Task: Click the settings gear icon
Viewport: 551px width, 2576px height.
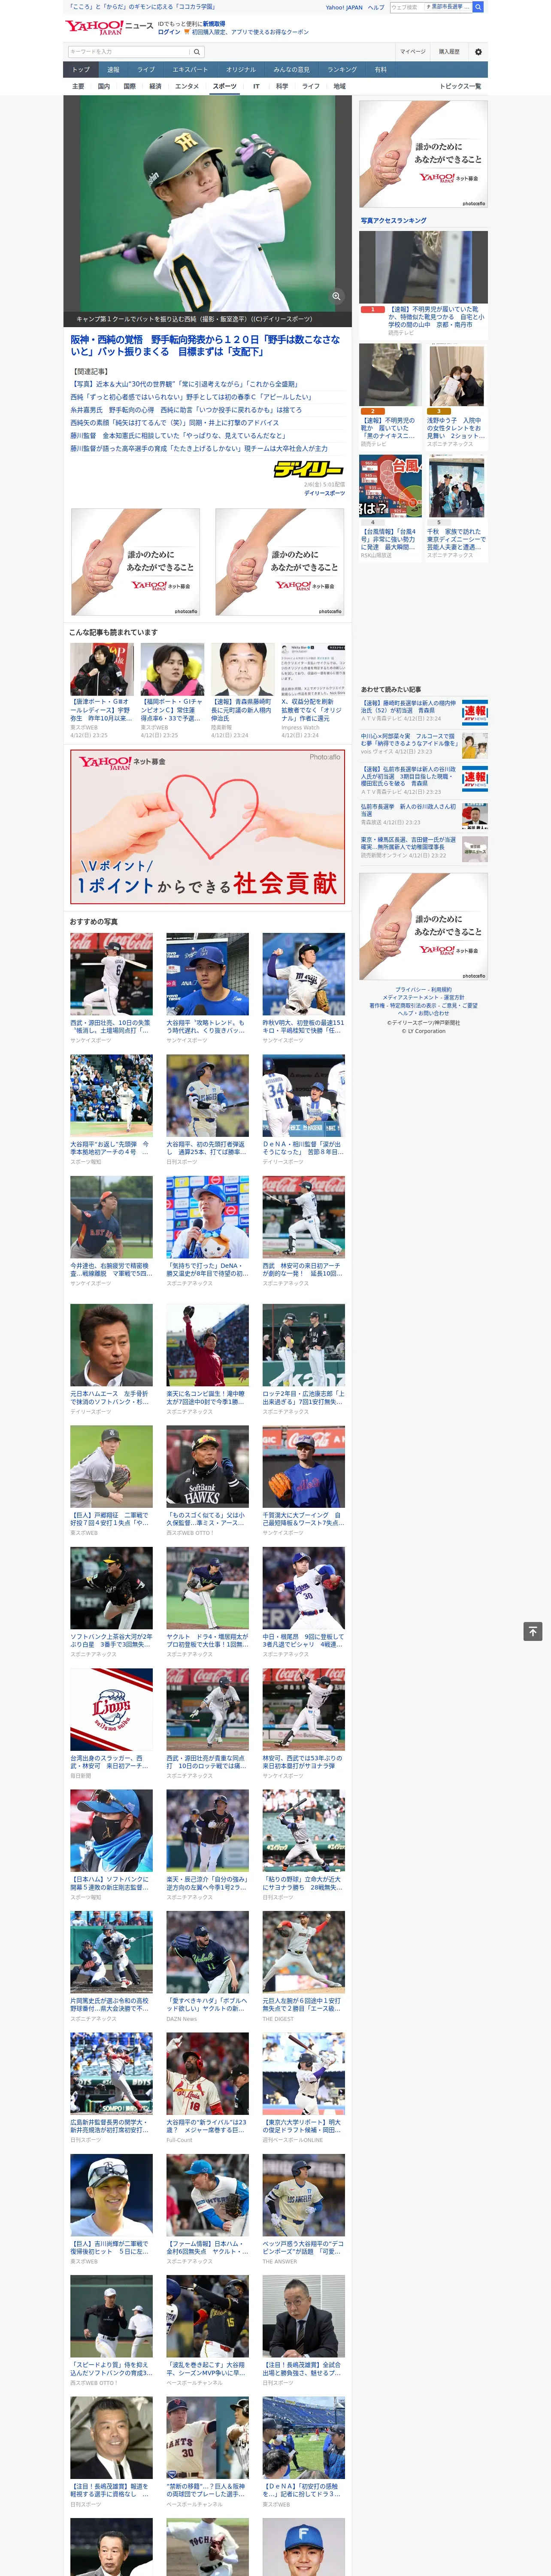Action: 478,51
